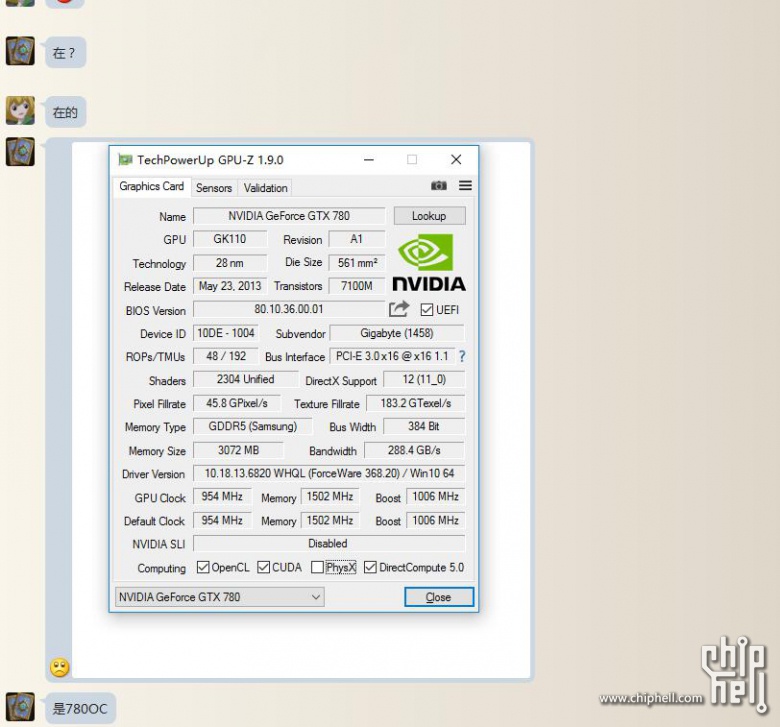Click the Gigabyte (1458) Subvendor value
This screenshot has height=727, width=780.
click(397, 333)
